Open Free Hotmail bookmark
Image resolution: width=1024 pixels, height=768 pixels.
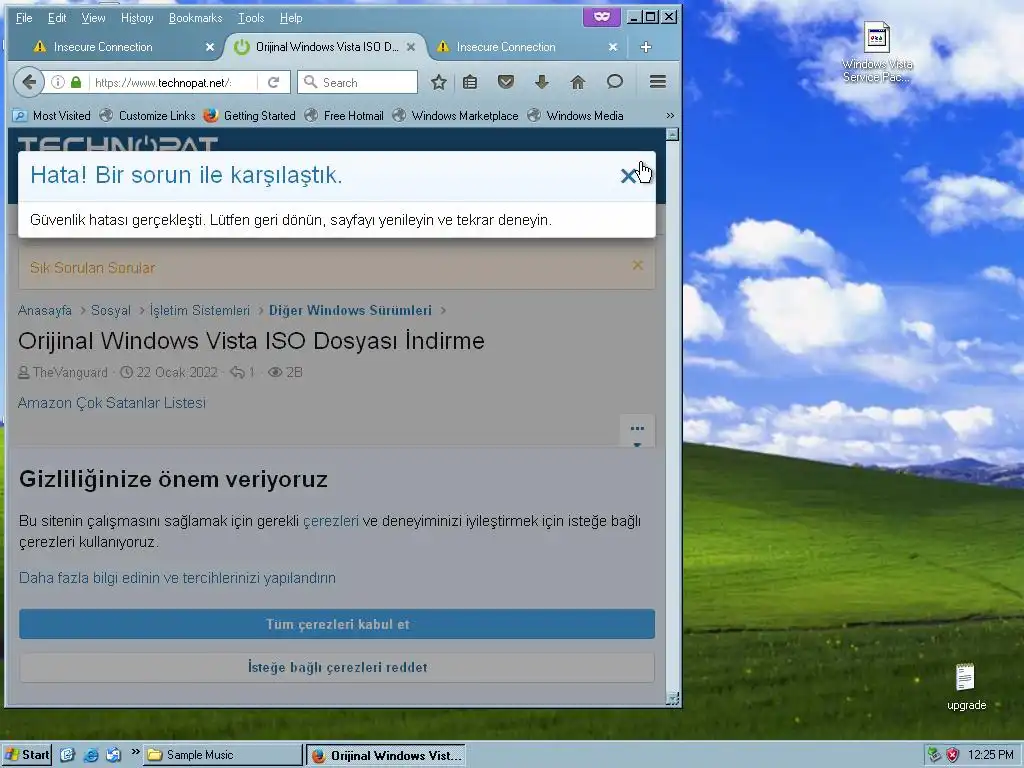[x=345, y=116]
